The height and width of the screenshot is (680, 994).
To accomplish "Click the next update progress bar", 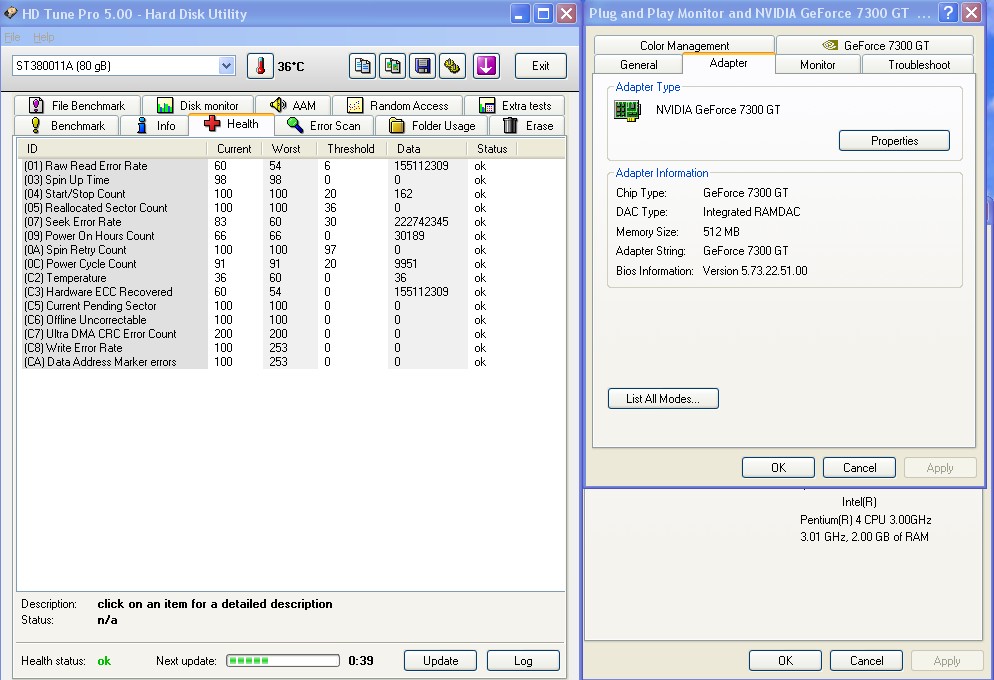I will (x=283, y=661).
